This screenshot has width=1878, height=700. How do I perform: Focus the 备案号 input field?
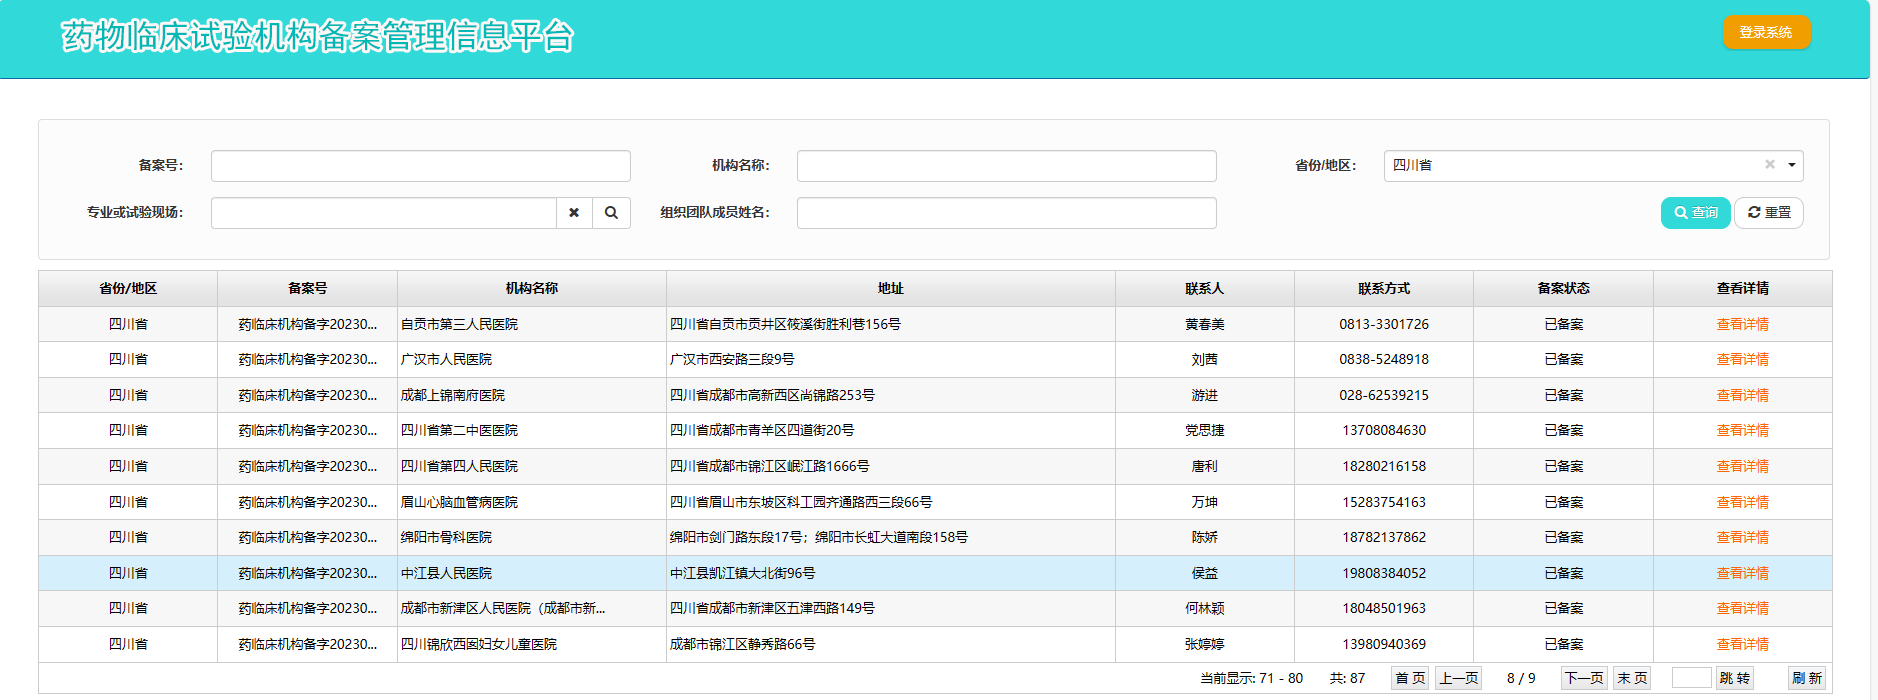420,166
